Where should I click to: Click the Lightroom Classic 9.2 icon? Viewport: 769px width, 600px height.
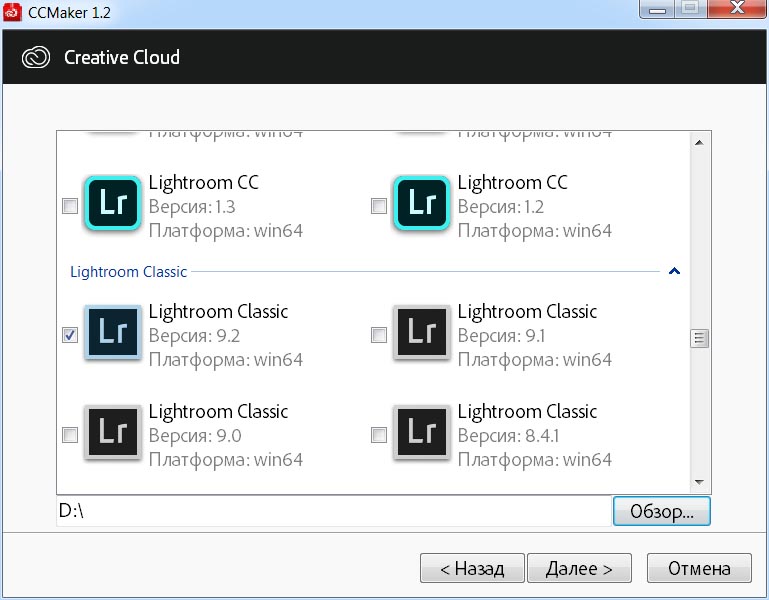coord(112,332)
